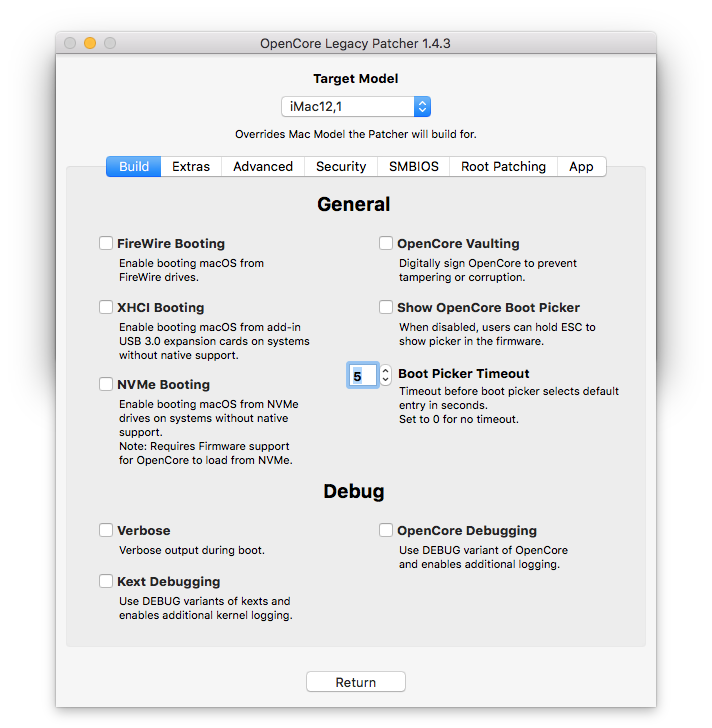Click 'Overrides Mac Model the Patcher' description text

(356, 134)
